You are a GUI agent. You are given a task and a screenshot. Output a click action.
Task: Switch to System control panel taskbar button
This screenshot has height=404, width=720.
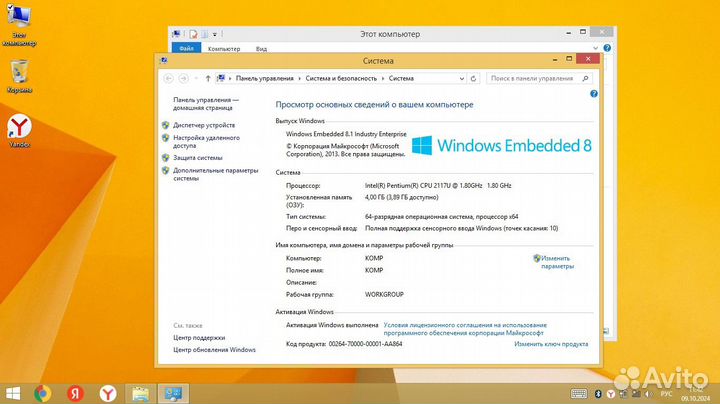[x=174, y=393]
